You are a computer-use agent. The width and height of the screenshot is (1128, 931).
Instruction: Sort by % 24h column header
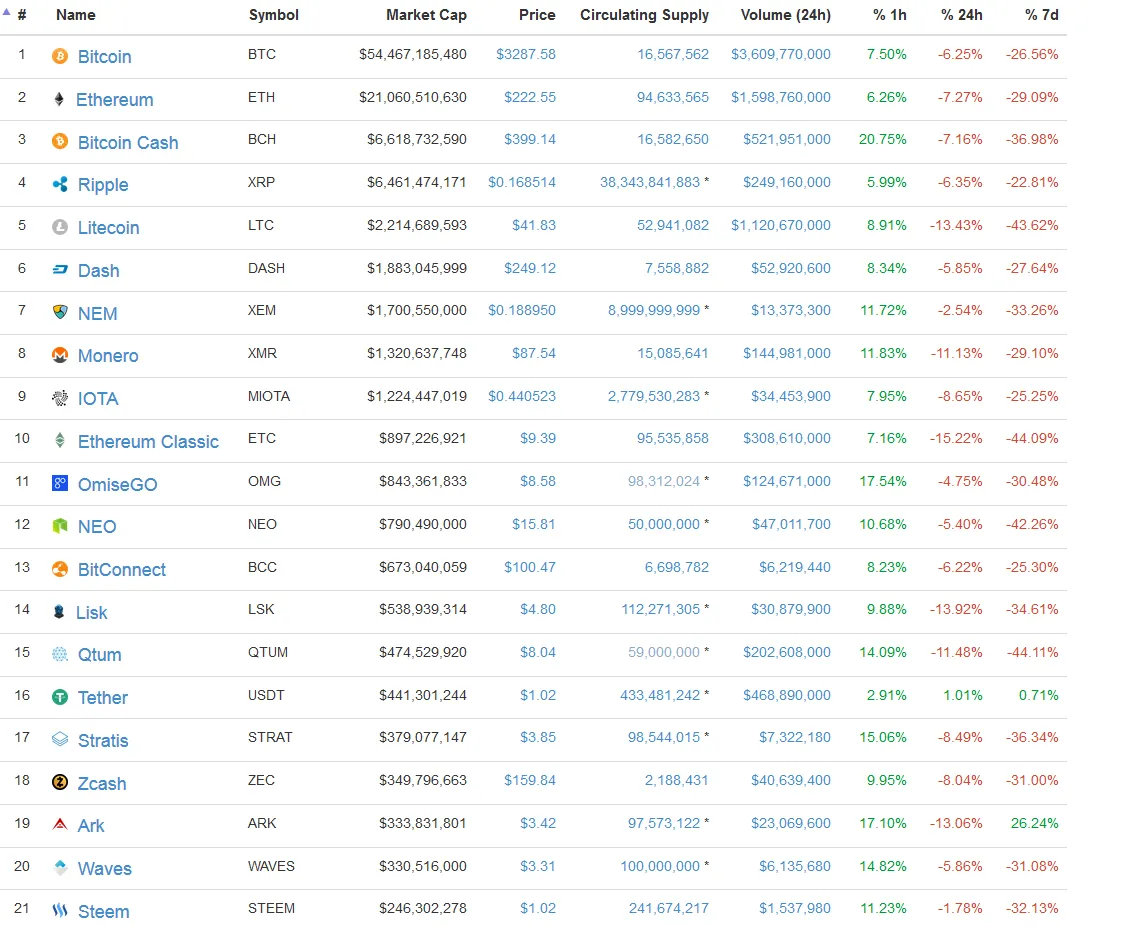tap(962, 15)
